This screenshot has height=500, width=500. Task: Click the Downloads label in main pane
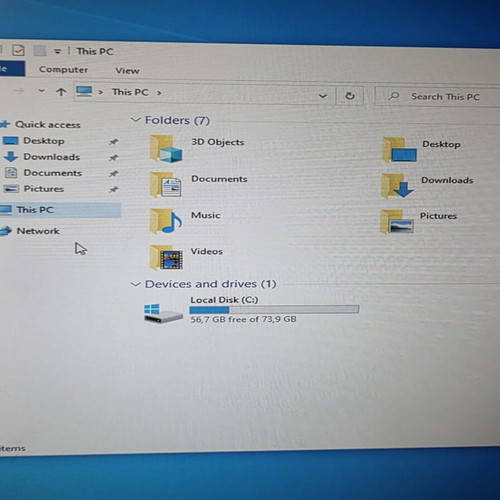447,180
